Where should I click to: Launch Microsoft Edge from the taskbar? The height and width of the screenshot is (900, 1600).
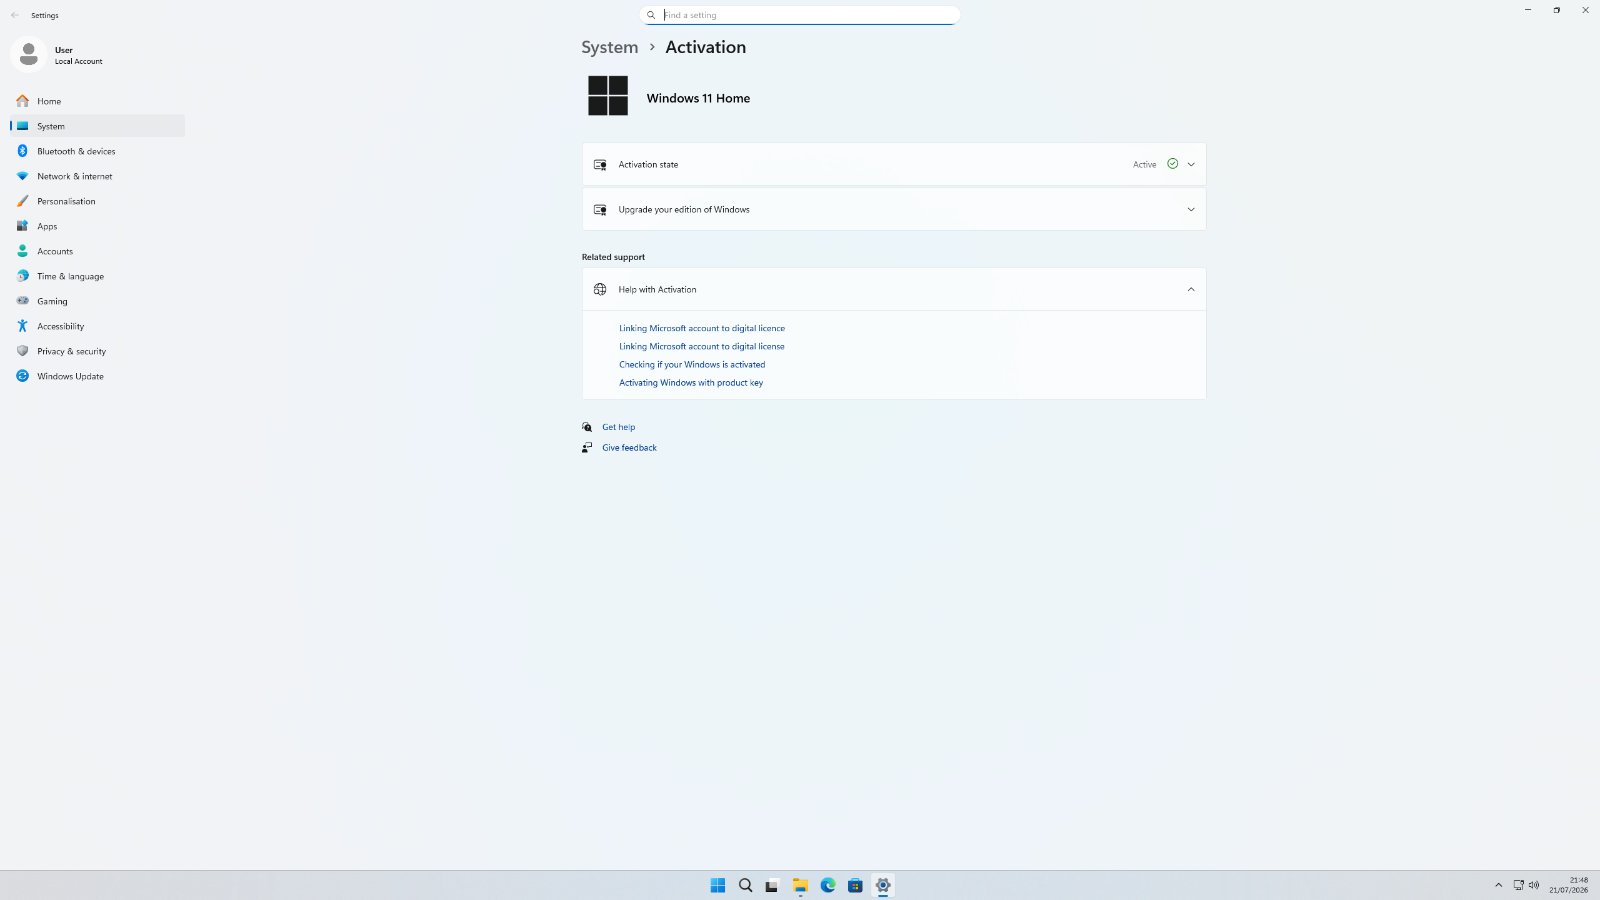828,885
